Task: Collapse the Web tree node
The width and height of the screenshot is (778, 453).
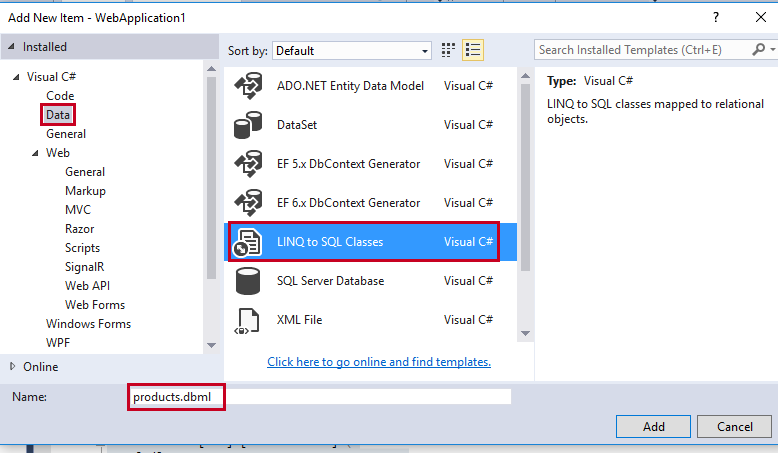Action: (35, 153)
